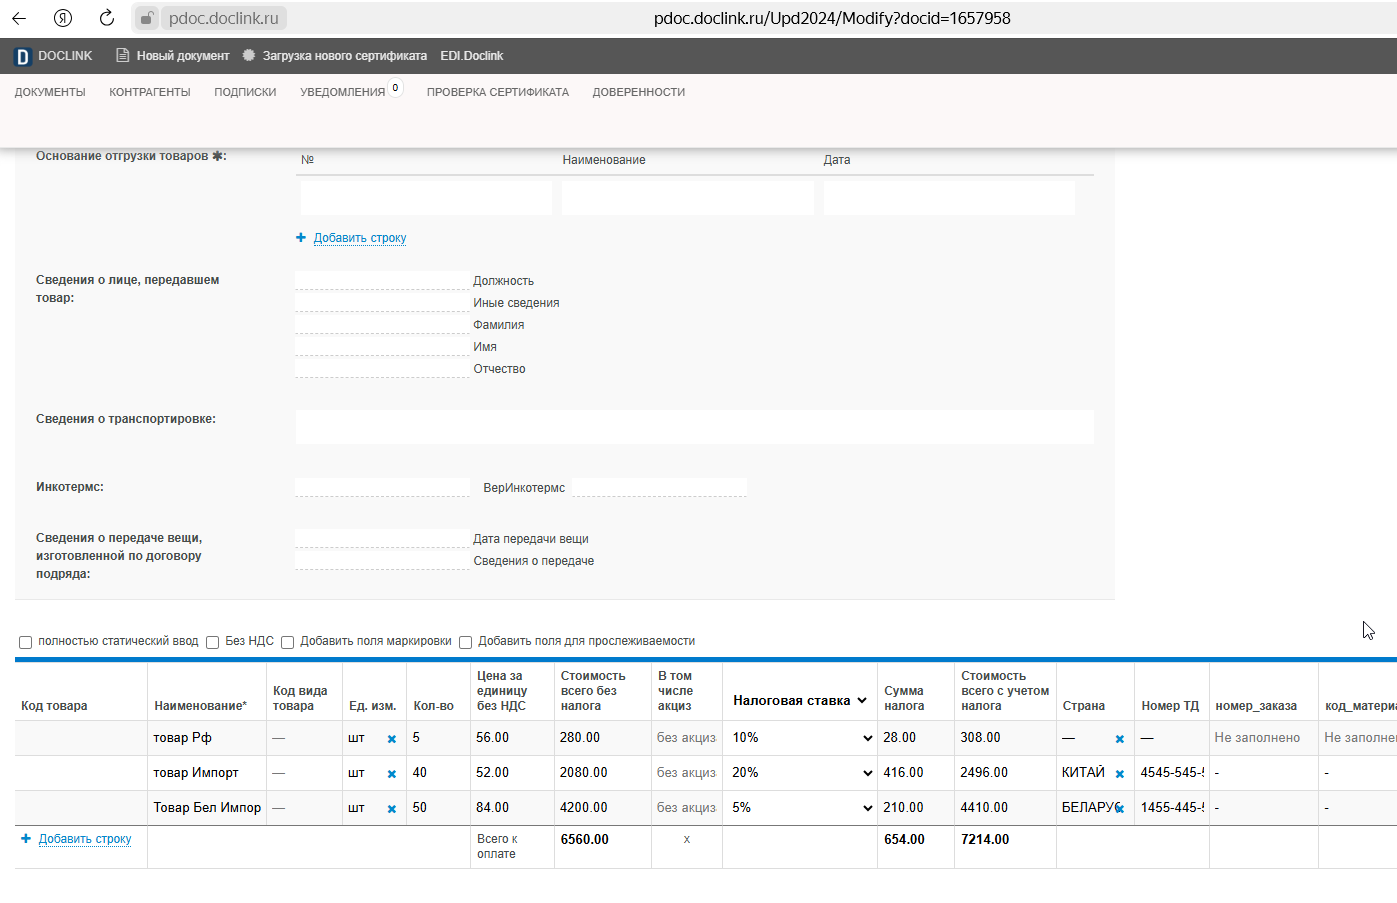Click the Сведения о транспортировке input field

695,427
